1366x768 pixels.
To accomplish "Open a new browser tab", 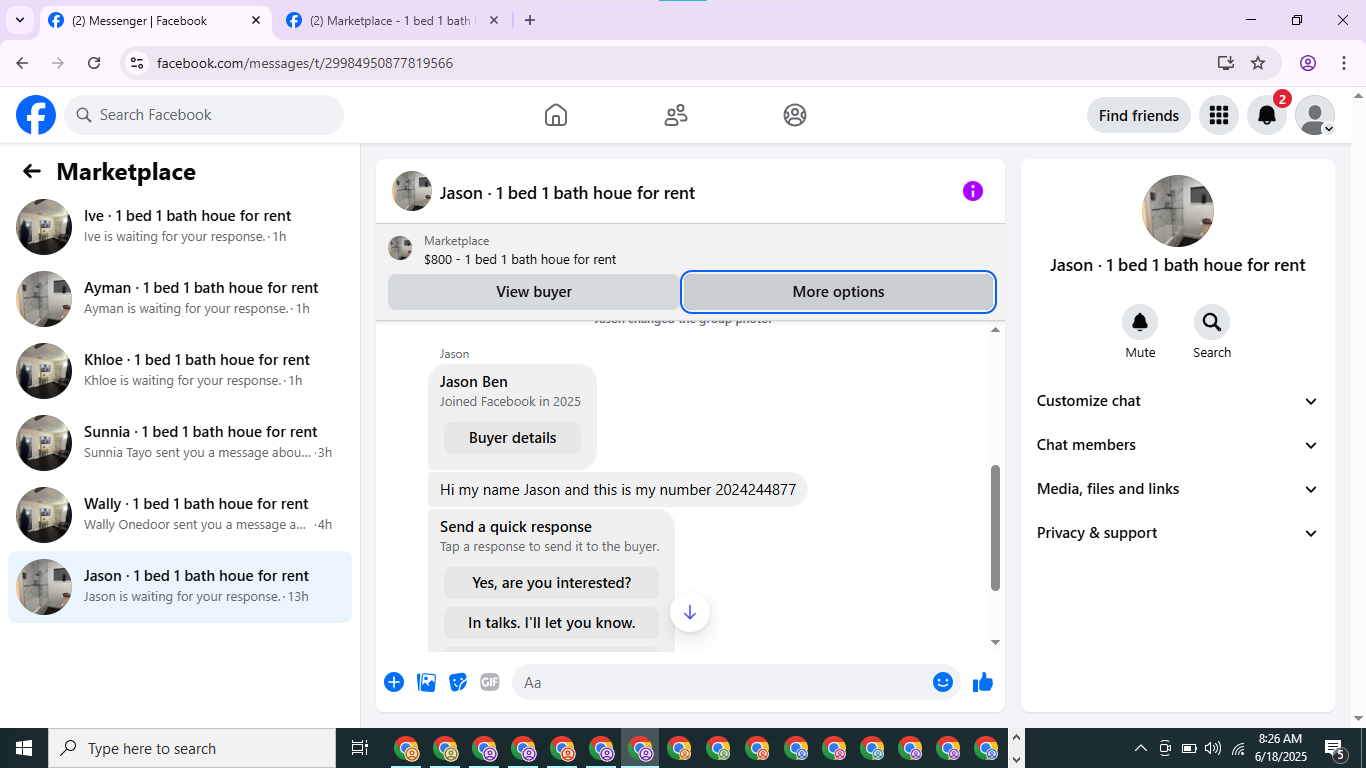I will pos(530,20).
